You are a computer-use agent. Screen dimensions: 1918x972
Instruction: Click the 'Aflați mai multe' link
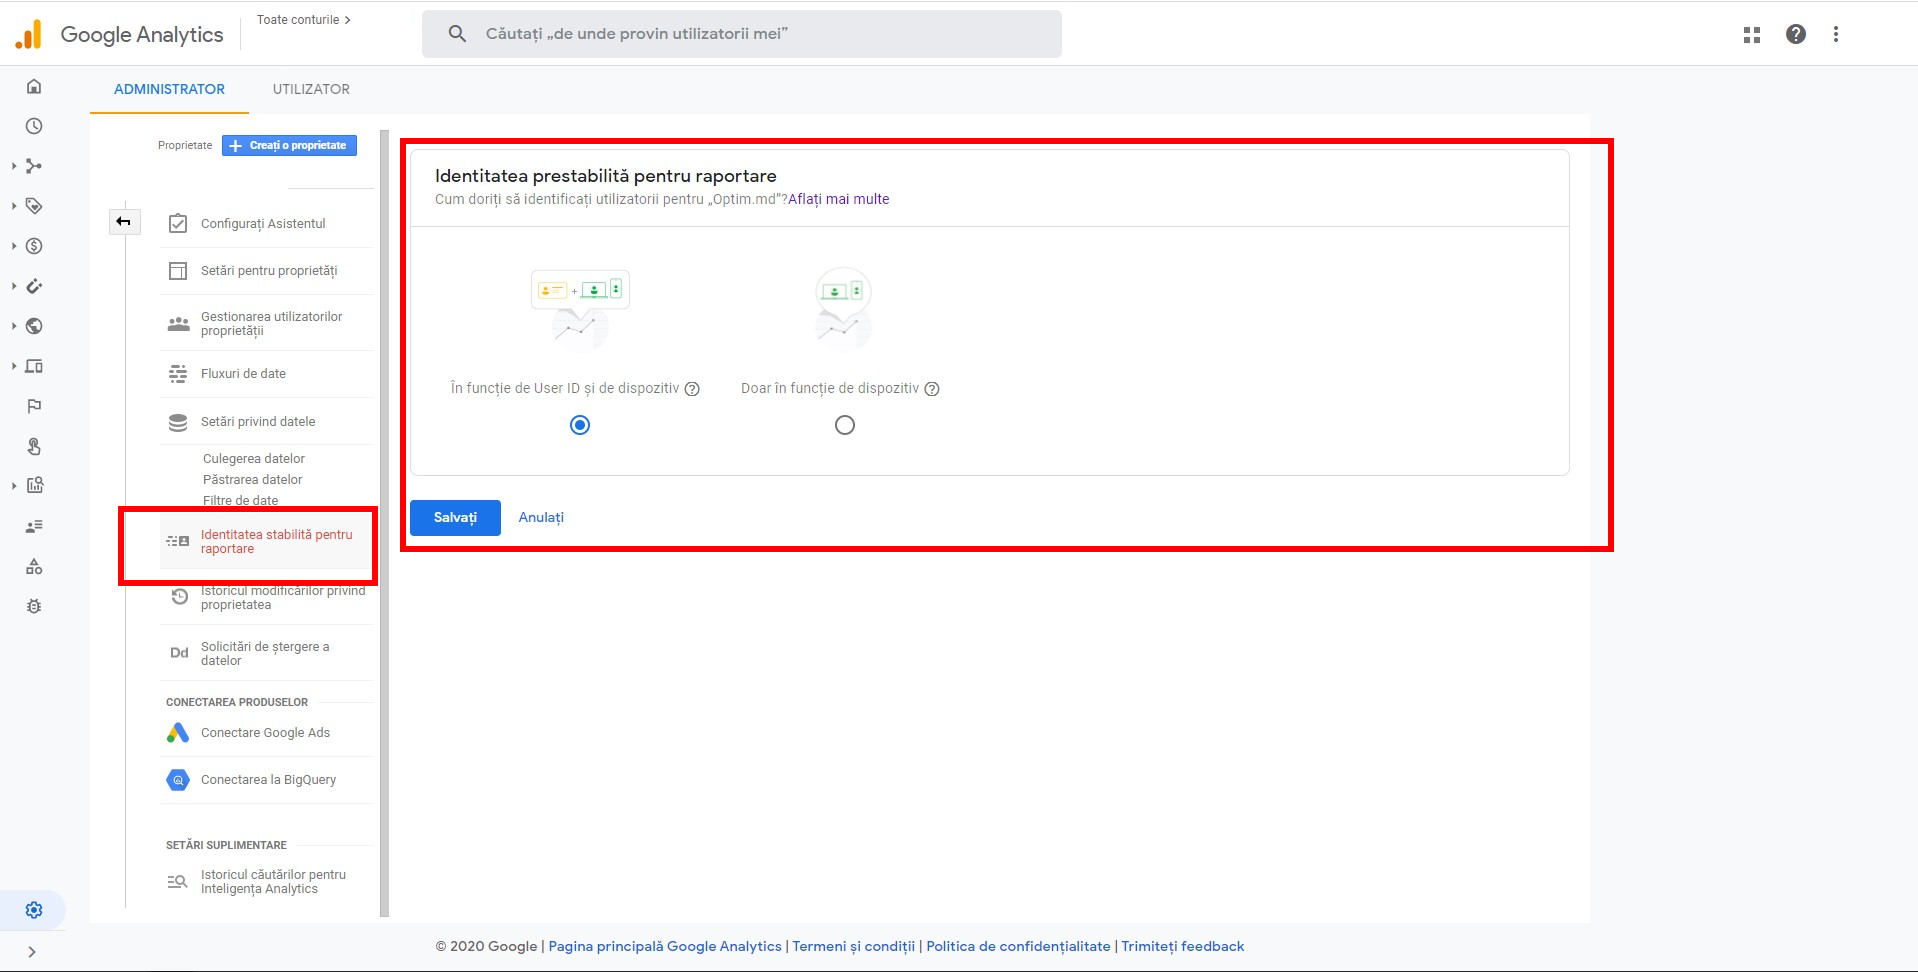coord(838,199)
